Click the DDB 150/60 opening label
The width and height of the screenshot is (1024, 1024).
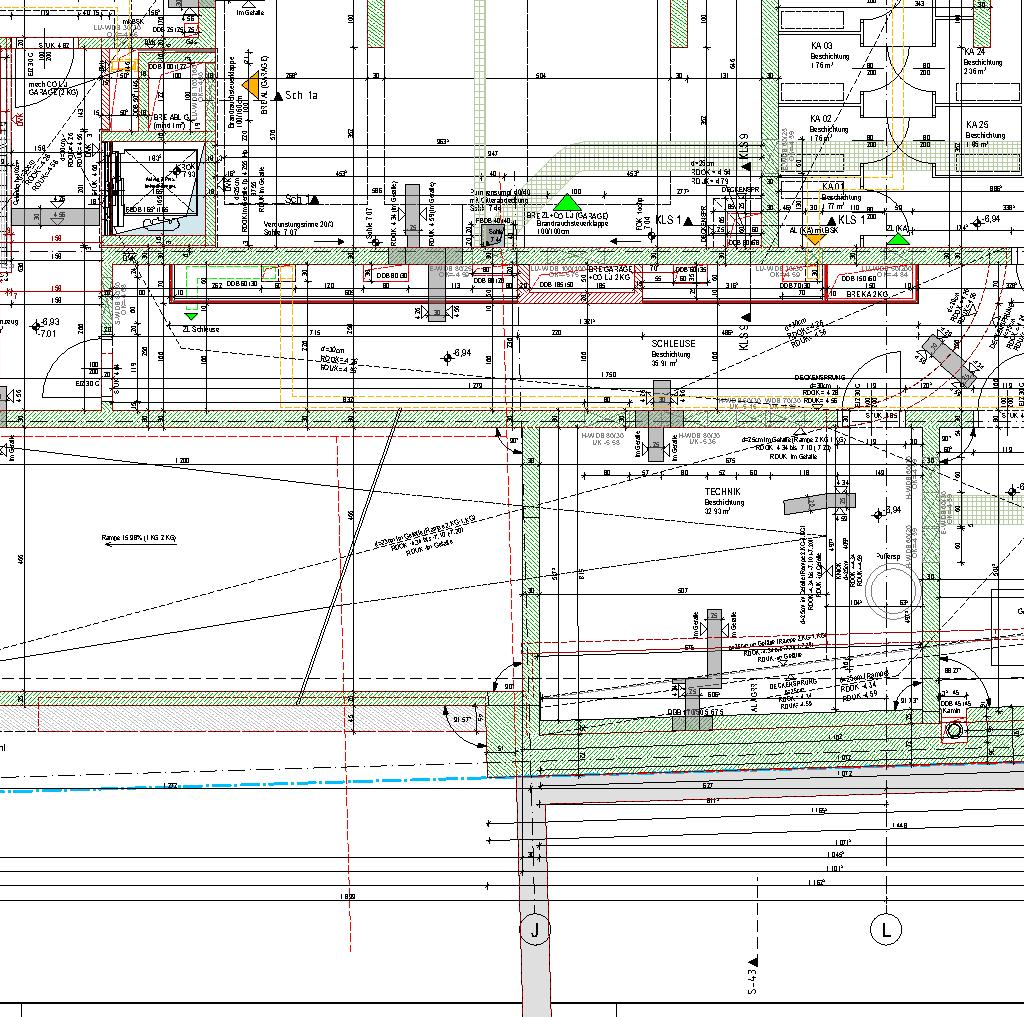click(859, 279)
